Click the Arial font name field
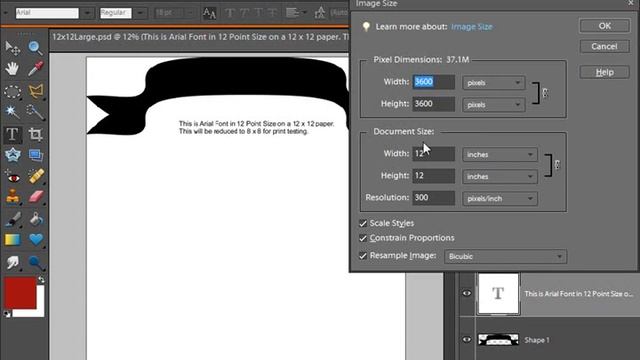Screen dimensions: 640x360 47,13
